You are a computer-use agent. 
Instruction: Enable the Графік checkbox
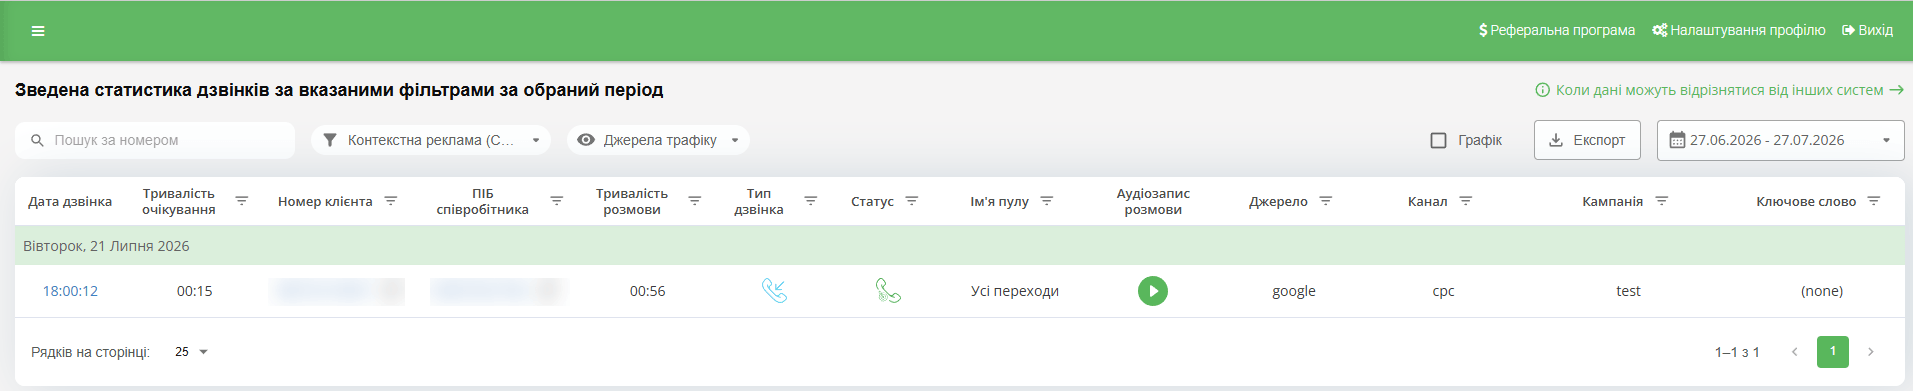pyautogui.click(x=1438, y=140)
